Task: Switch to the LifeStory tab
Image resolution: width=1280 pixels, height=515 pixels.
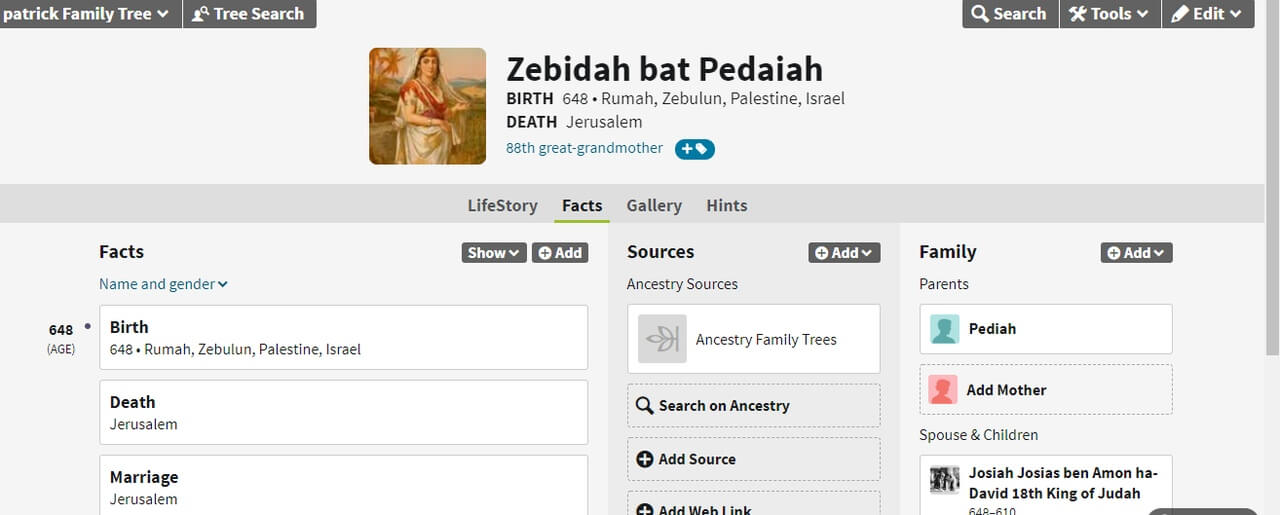Action: pyautogui.click(x=502, y=205)
